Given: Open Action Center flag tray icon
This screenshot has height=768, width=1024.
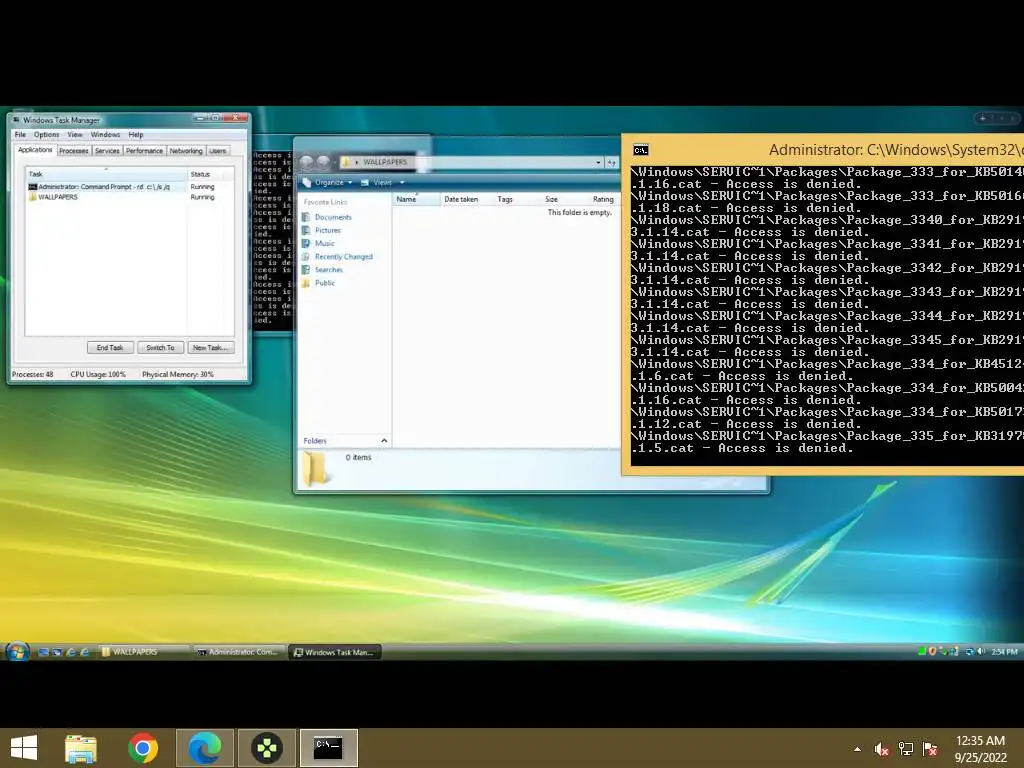Looking at the screenshot, I should tap(930, 749).
